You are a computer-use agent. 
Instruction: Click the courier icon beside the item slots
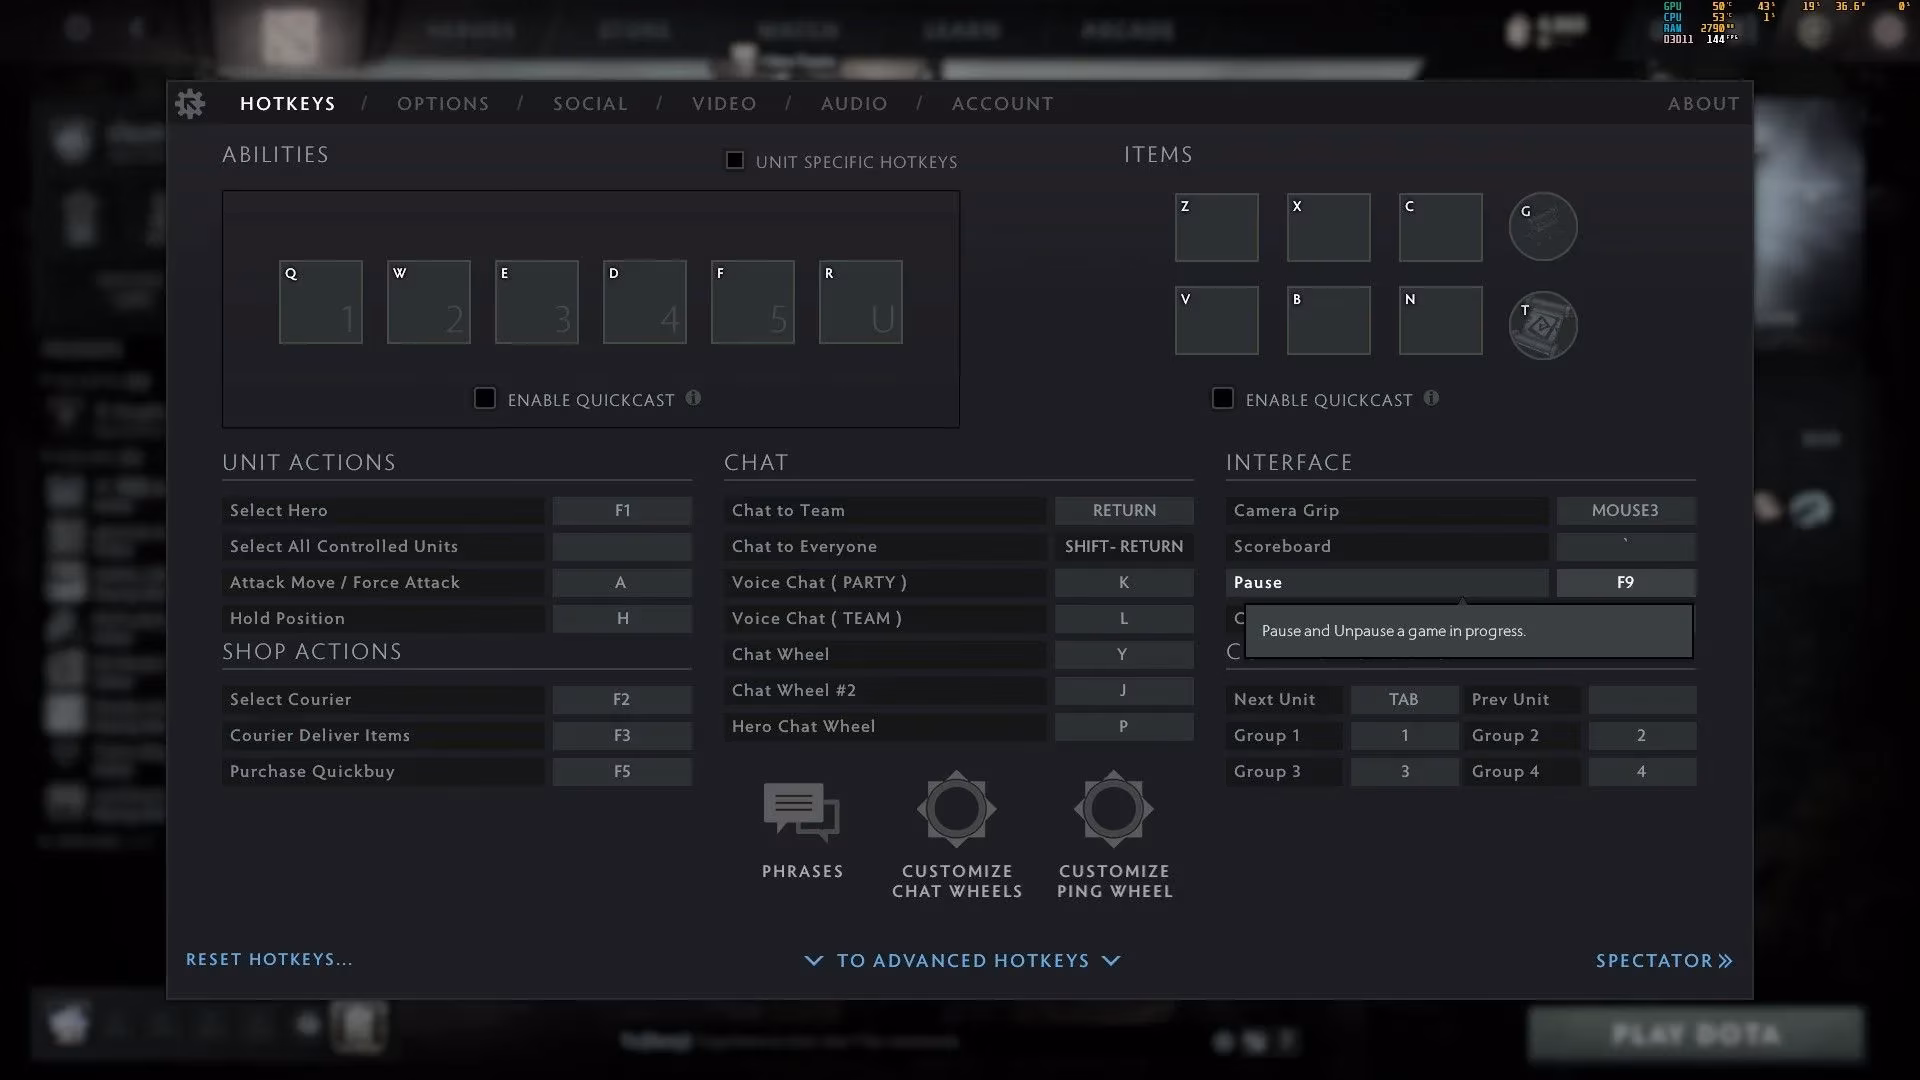[1542, 226]
